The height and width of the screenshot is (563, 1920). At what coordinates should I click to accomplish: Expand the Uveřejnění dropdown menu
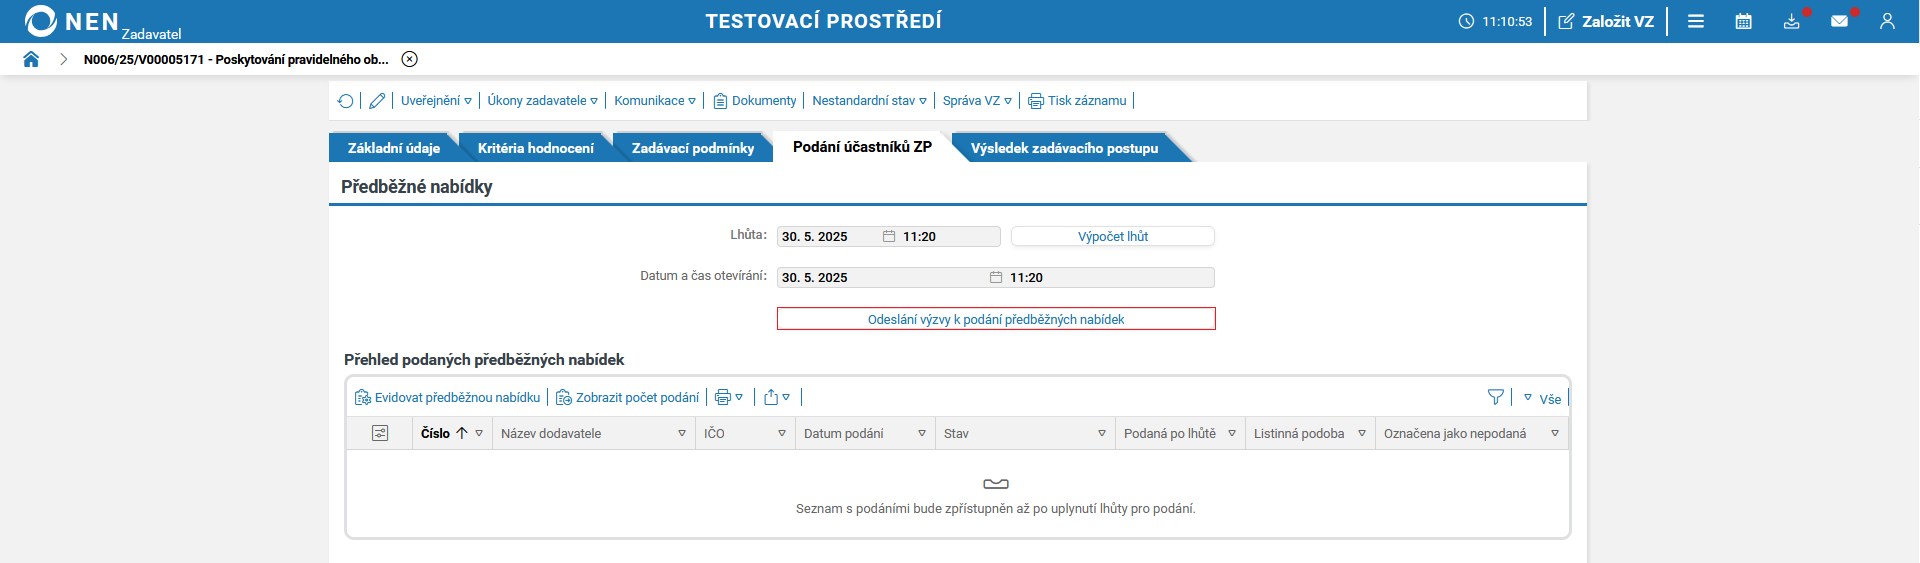pos(436,101)
